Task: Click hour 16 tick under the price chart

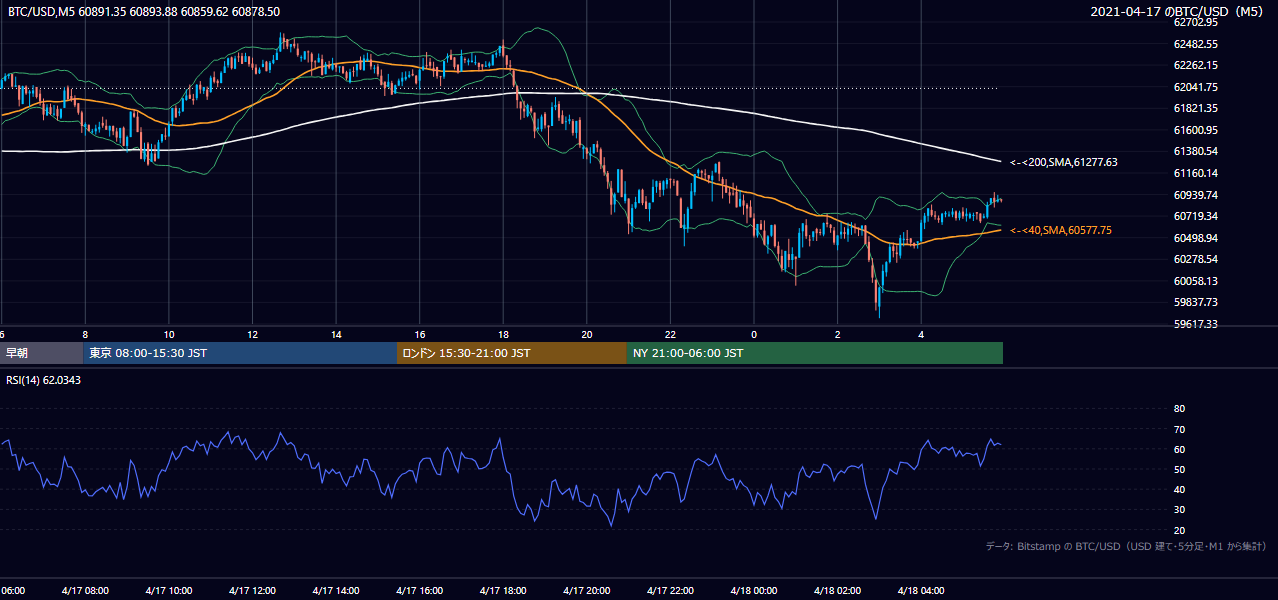Action: (x=420, y=334)
